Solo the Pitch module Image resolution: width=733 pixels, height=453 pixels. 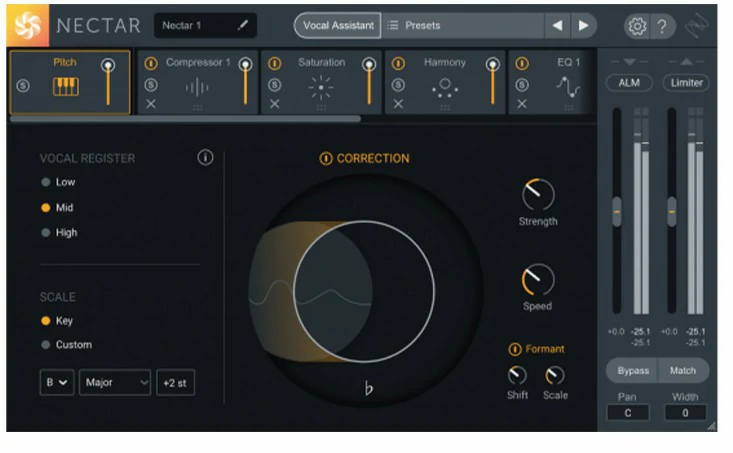coord(23,86)
